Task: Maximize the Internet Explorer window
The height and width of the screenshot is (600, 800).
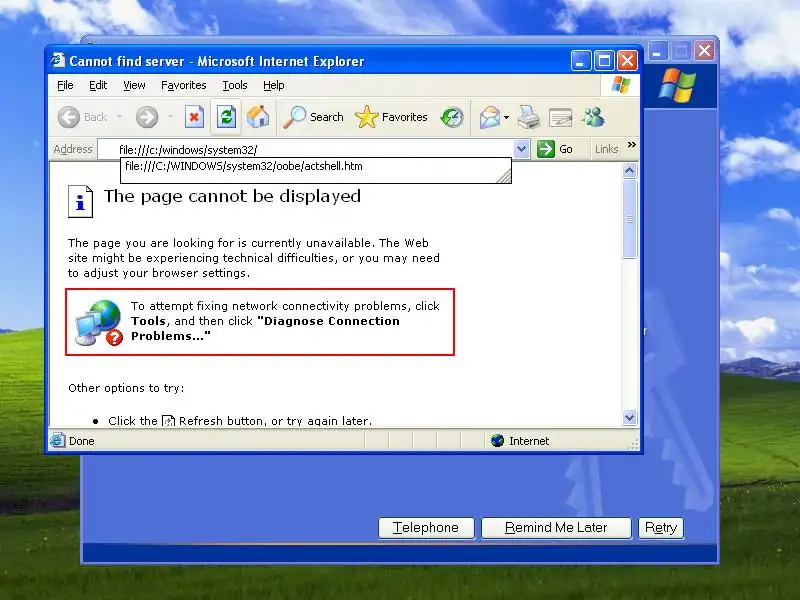Action: click(x=604, y=61)
